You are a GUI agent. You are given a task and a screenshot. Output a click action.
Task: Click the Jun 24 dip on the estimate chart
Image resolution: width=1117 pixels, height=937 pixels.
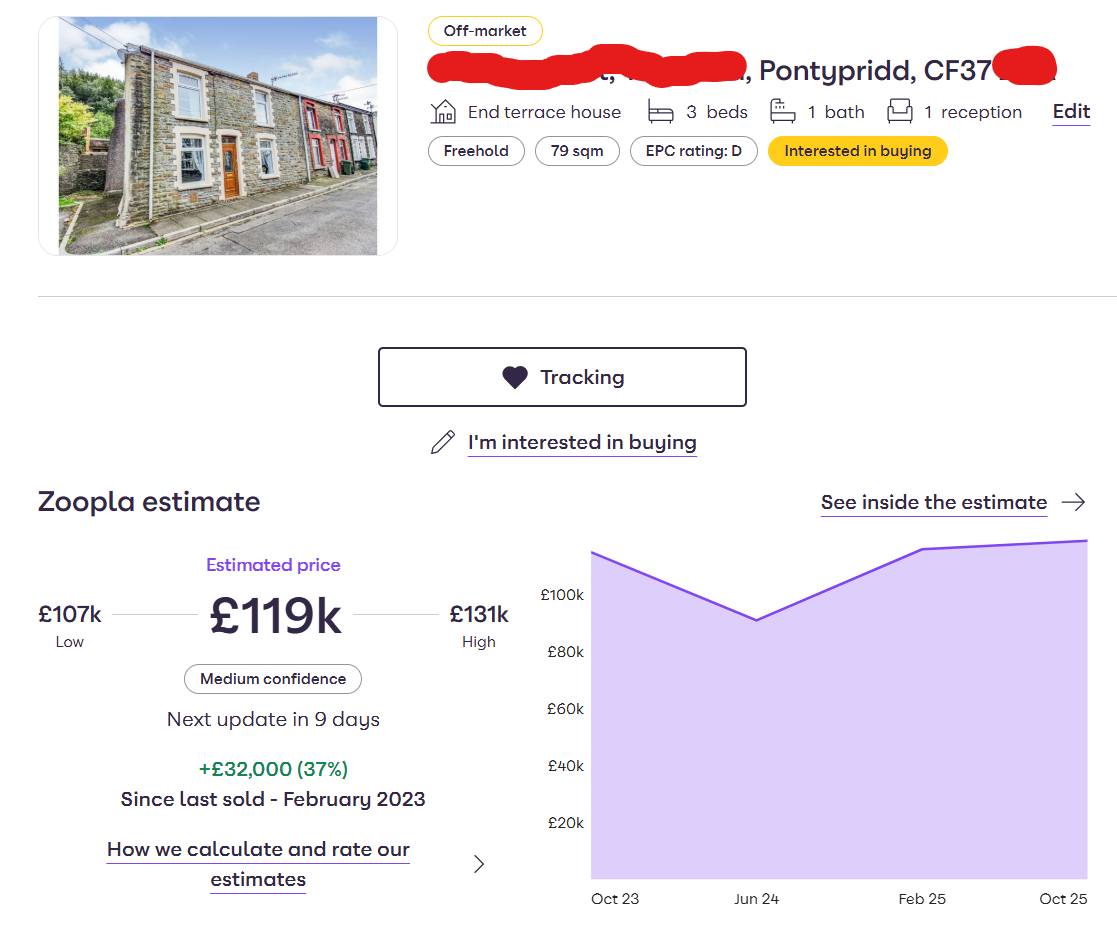click(756, 620)
